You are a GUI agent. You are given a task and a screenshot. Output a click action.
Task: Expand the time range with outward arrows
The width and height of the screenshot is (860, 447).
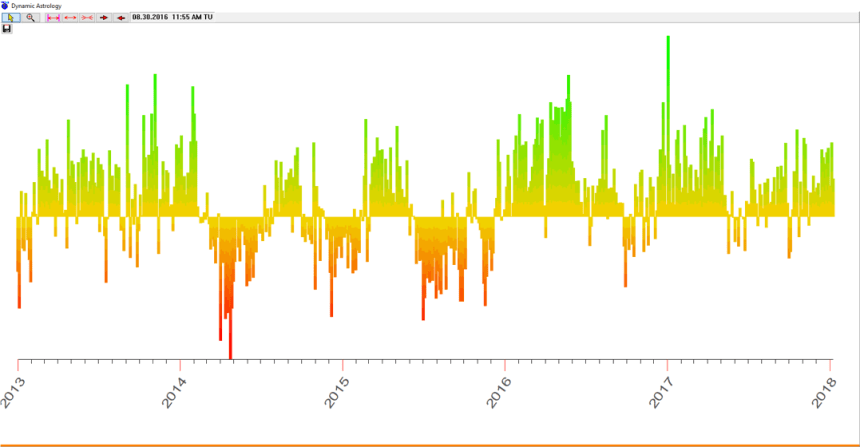(x=70, y=17)
